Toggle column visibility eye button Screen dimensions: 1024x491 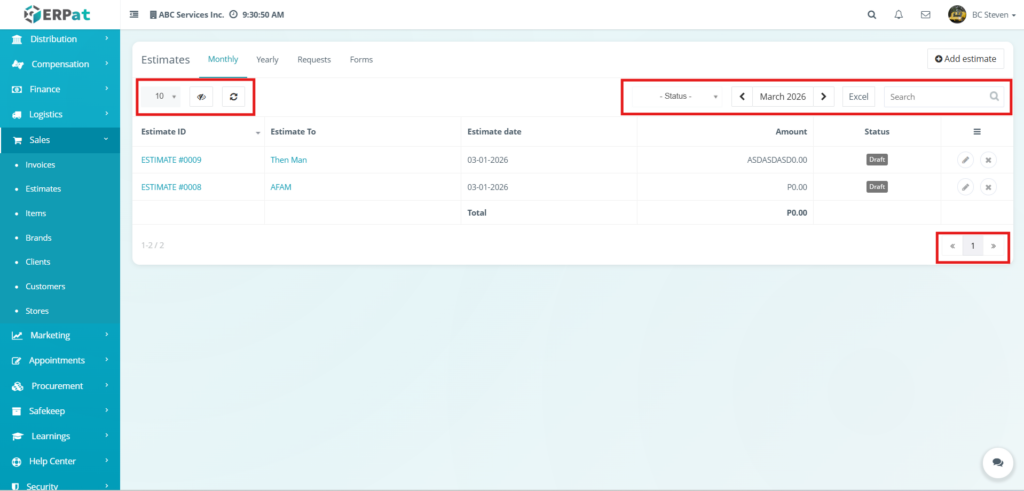click(200, 97)
